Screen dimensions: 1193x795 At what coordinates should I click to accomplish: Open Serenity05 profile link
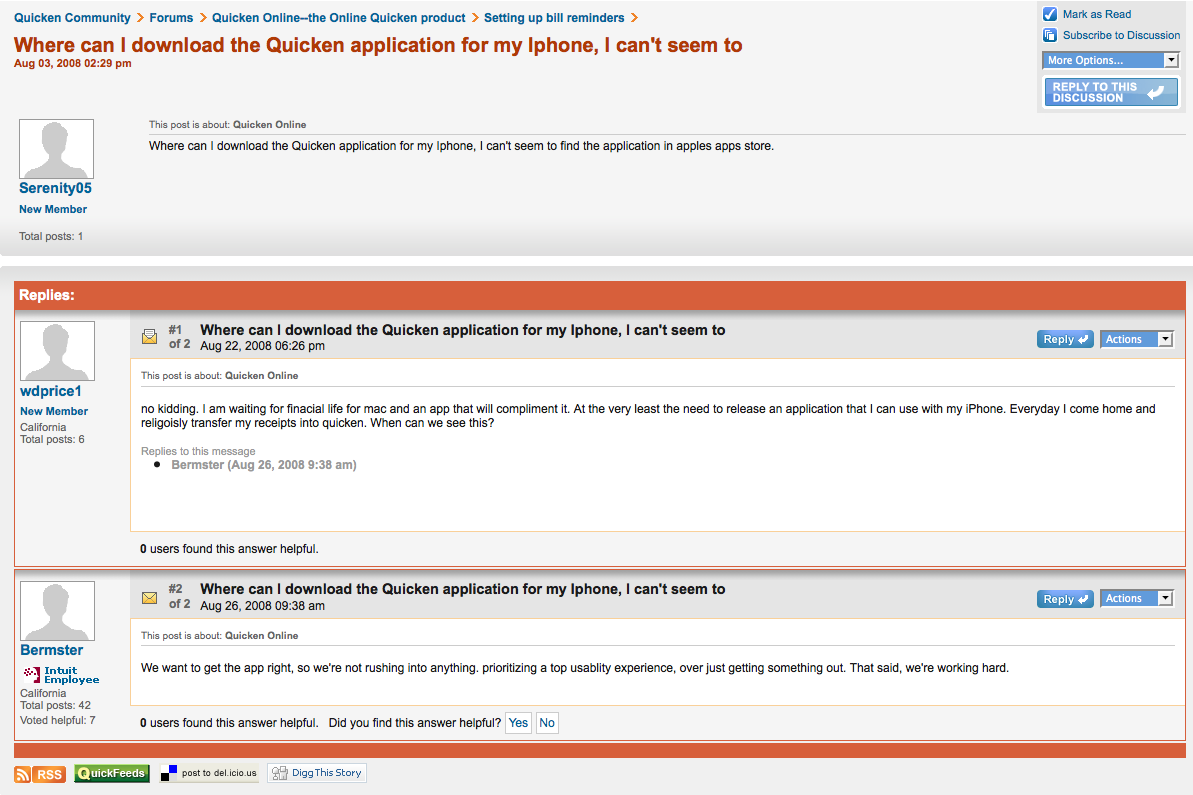[x=56, y=188]
